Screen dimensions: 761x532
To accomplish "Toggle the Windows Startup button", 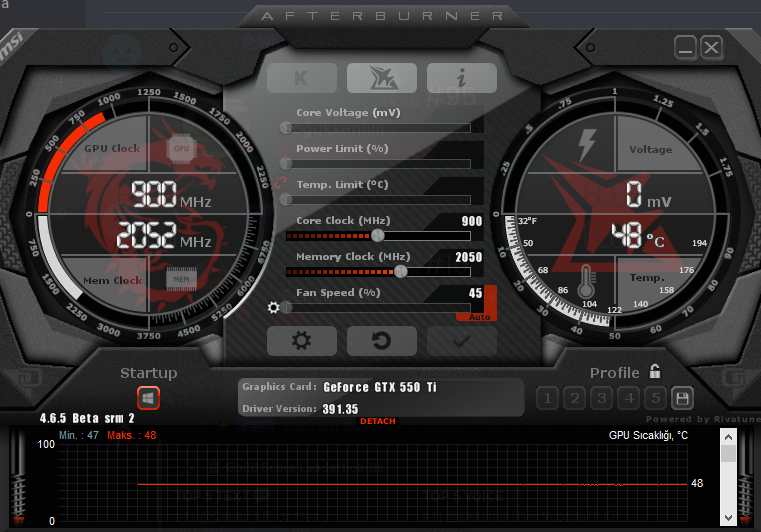I will (148, 398).
